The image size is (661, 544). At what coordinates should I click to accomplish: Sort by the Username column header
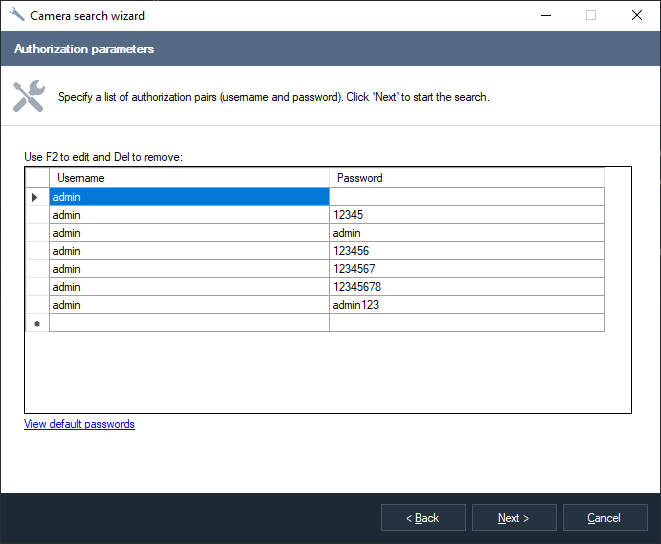coord(189,178)
